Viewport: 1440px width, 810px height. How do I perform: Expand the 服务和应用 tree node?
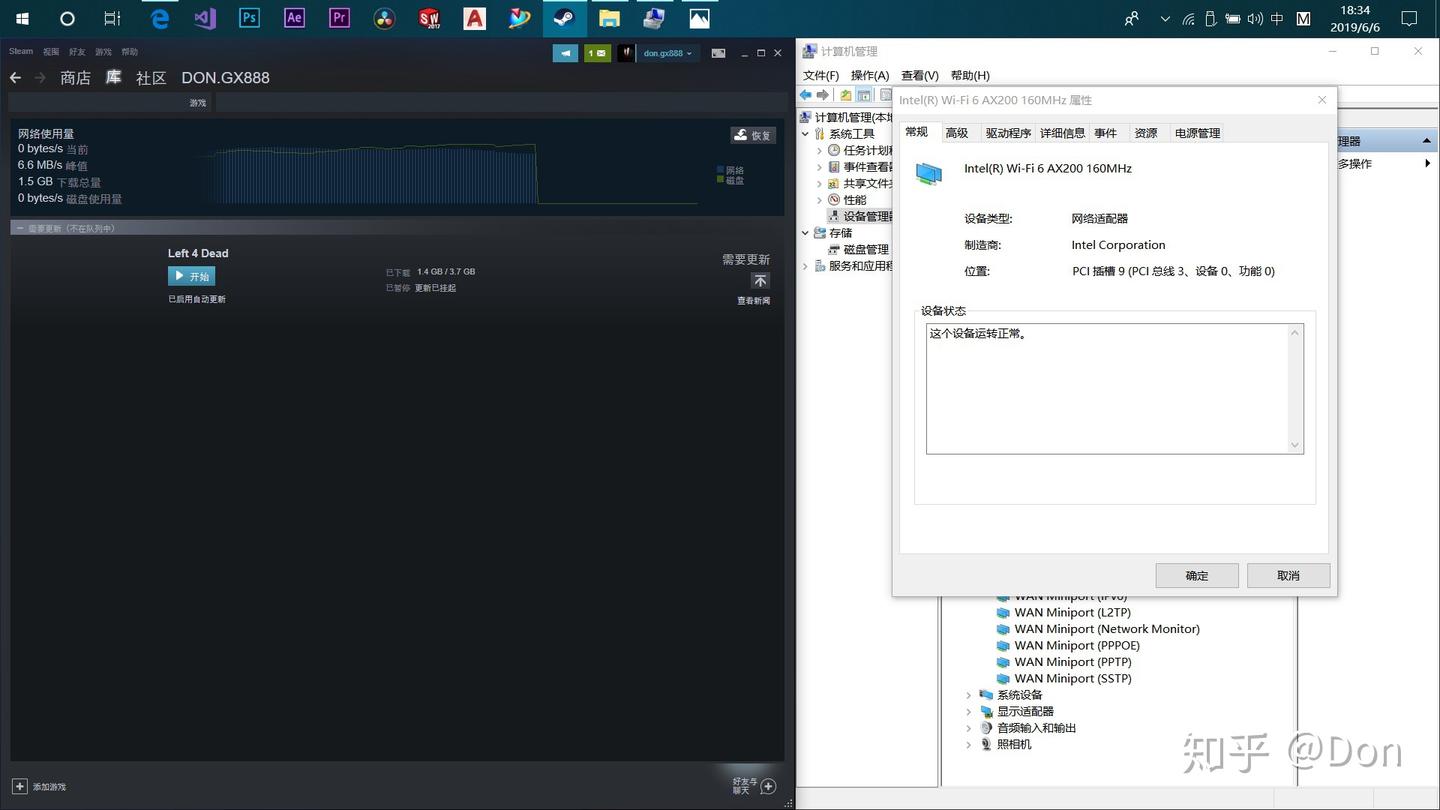(805, 266)
